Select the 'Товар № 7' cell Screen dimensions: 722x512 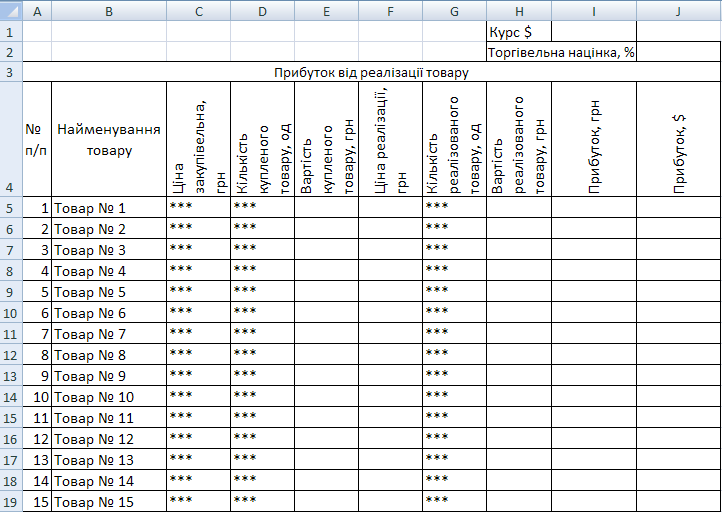click(109, 334)
